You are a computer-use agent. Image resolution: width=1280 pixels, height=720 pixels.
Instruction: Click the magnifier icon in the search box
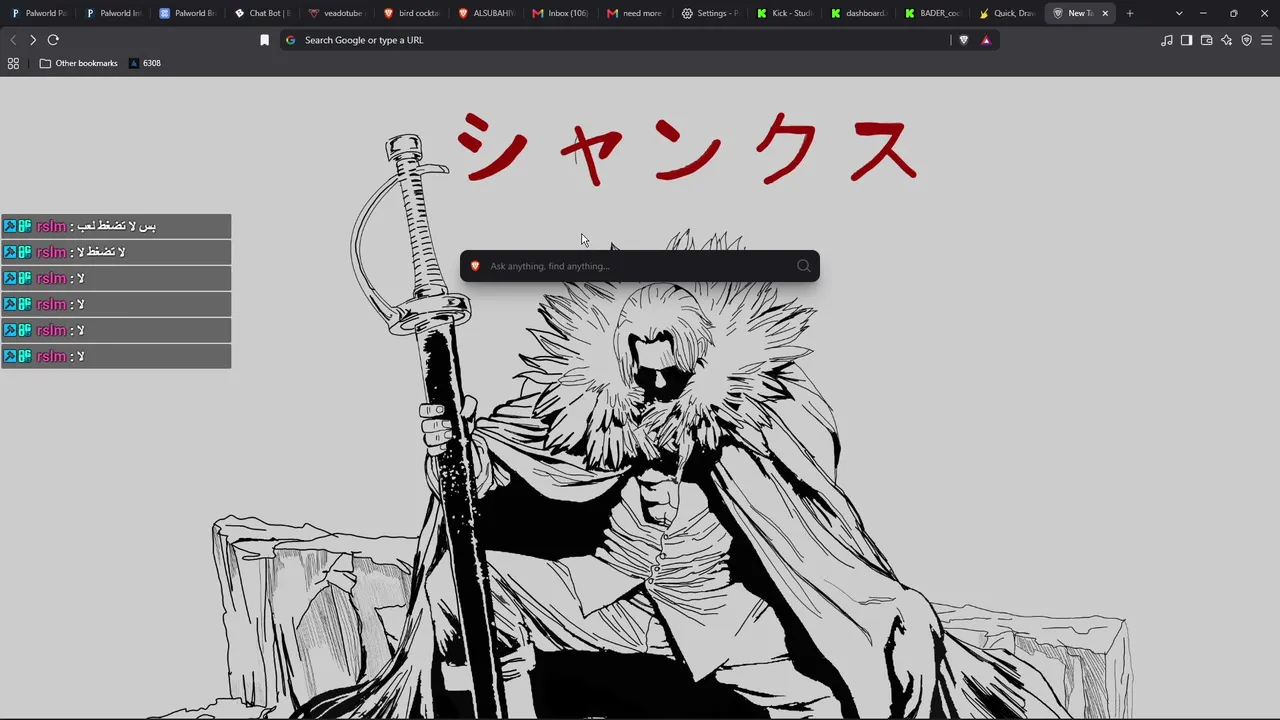tap(804, 266)
